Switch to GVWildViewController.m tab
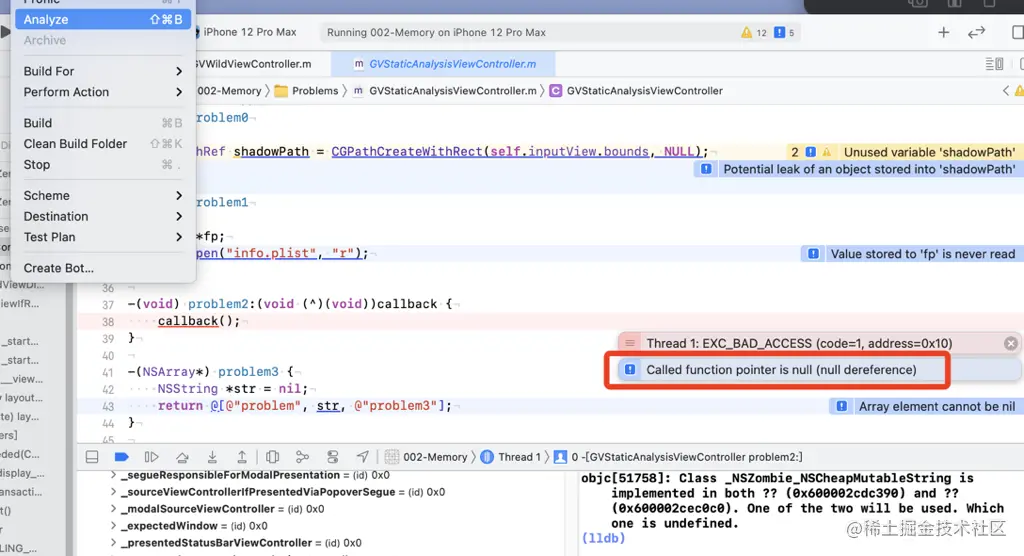This screenshot has width=1024, height=556. (x=255, y=64)
